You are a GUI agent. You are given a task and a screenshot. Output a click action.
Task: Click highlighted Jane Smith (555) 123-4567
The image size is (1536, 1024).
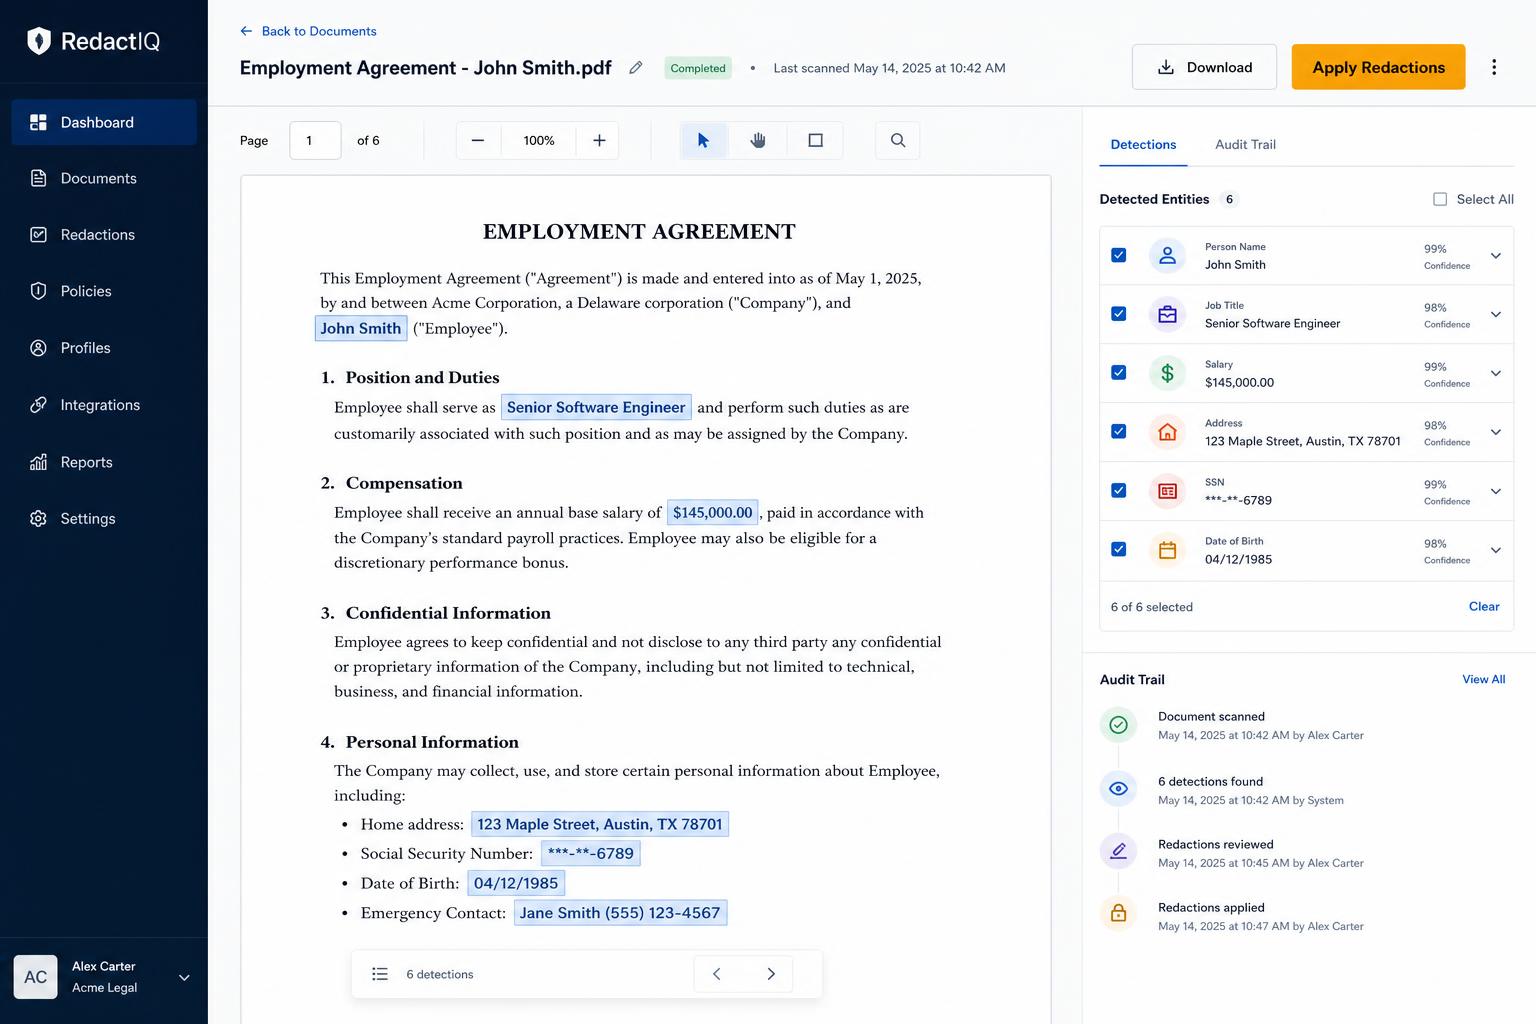[x=620, y=913]
